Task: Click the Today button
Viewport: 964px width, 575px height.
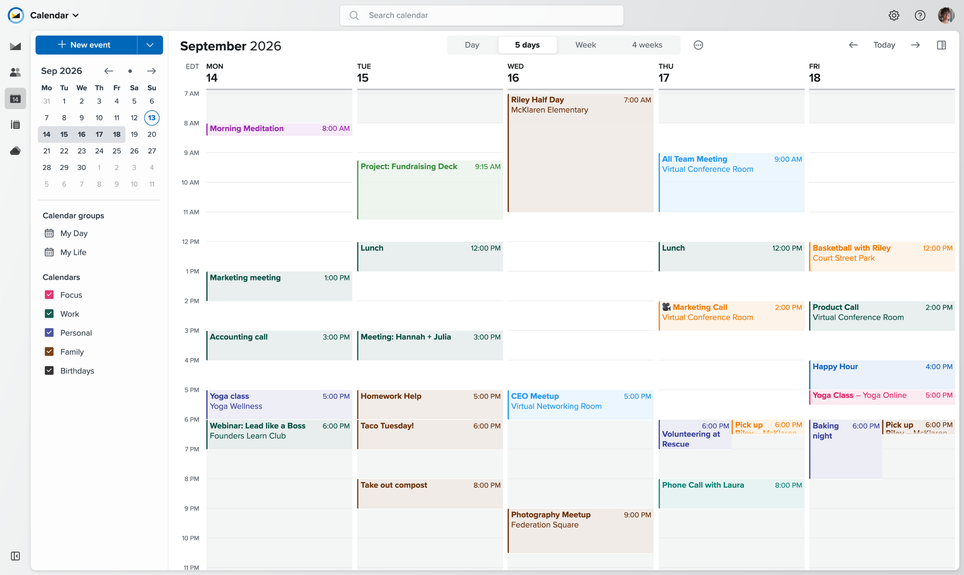Action: pos(884,45)
